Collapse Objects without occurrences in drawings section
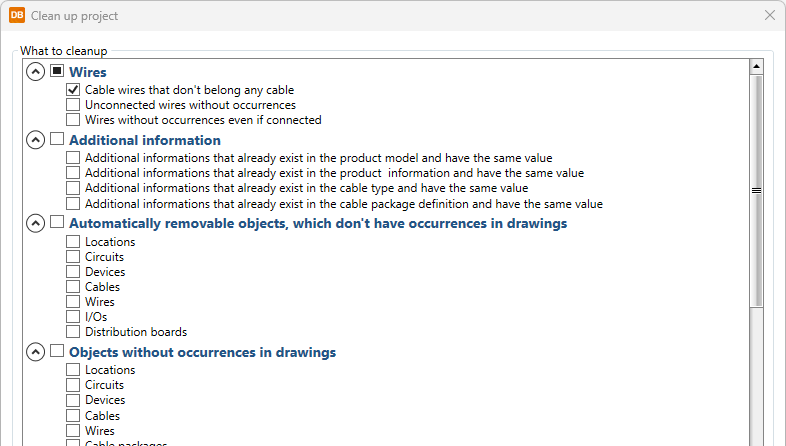 (x=35, y=352)
